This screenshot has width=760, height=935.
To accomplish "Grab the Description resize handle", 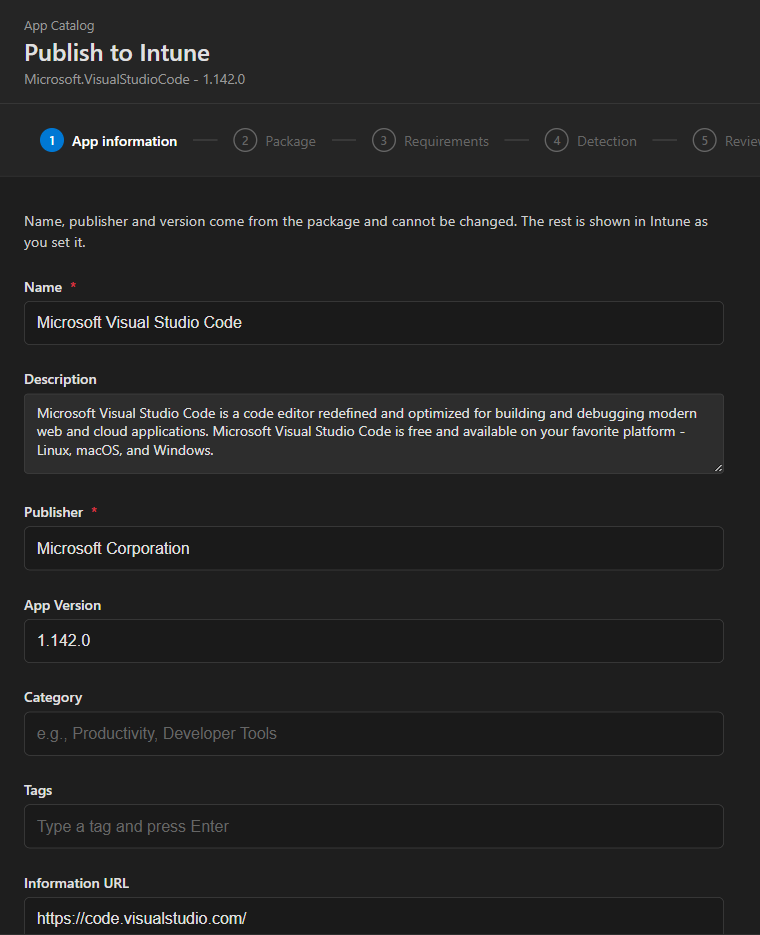I will click(718, 468).
